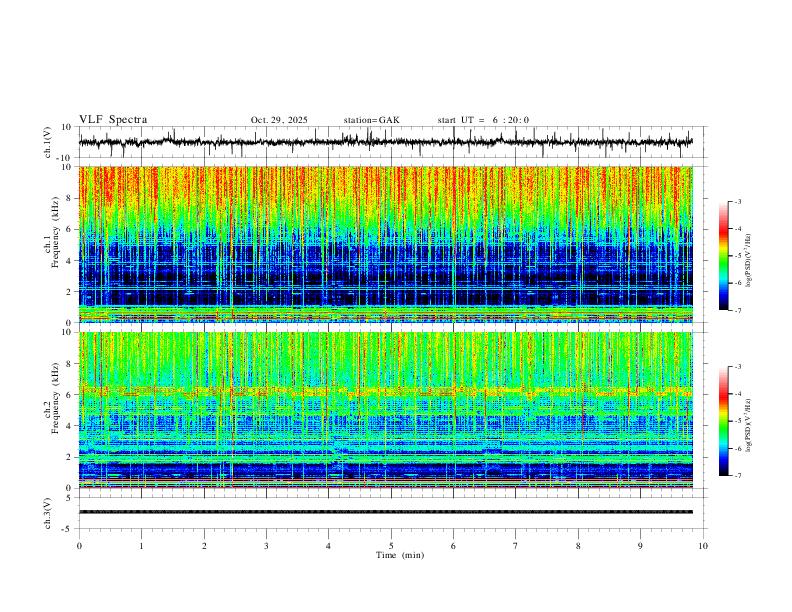This screenshot has width=792, height=612.
Task: Click the "Time (min)" axis label
Action: point(400,555)
